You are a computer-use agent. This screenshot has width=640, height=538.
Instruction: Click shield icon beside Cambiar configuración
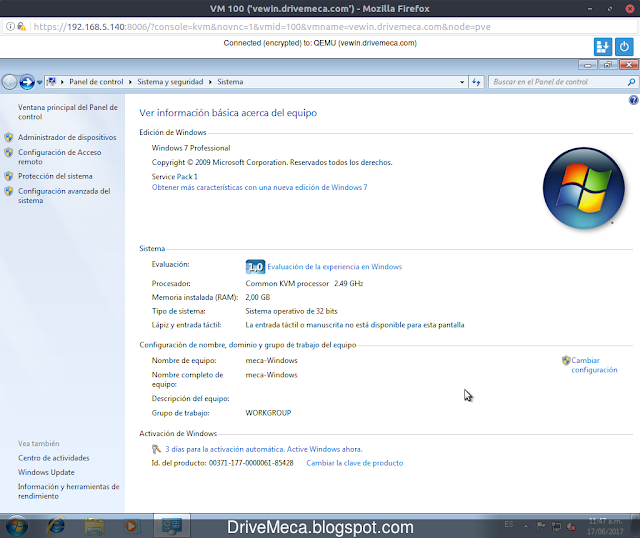point(566,360)
